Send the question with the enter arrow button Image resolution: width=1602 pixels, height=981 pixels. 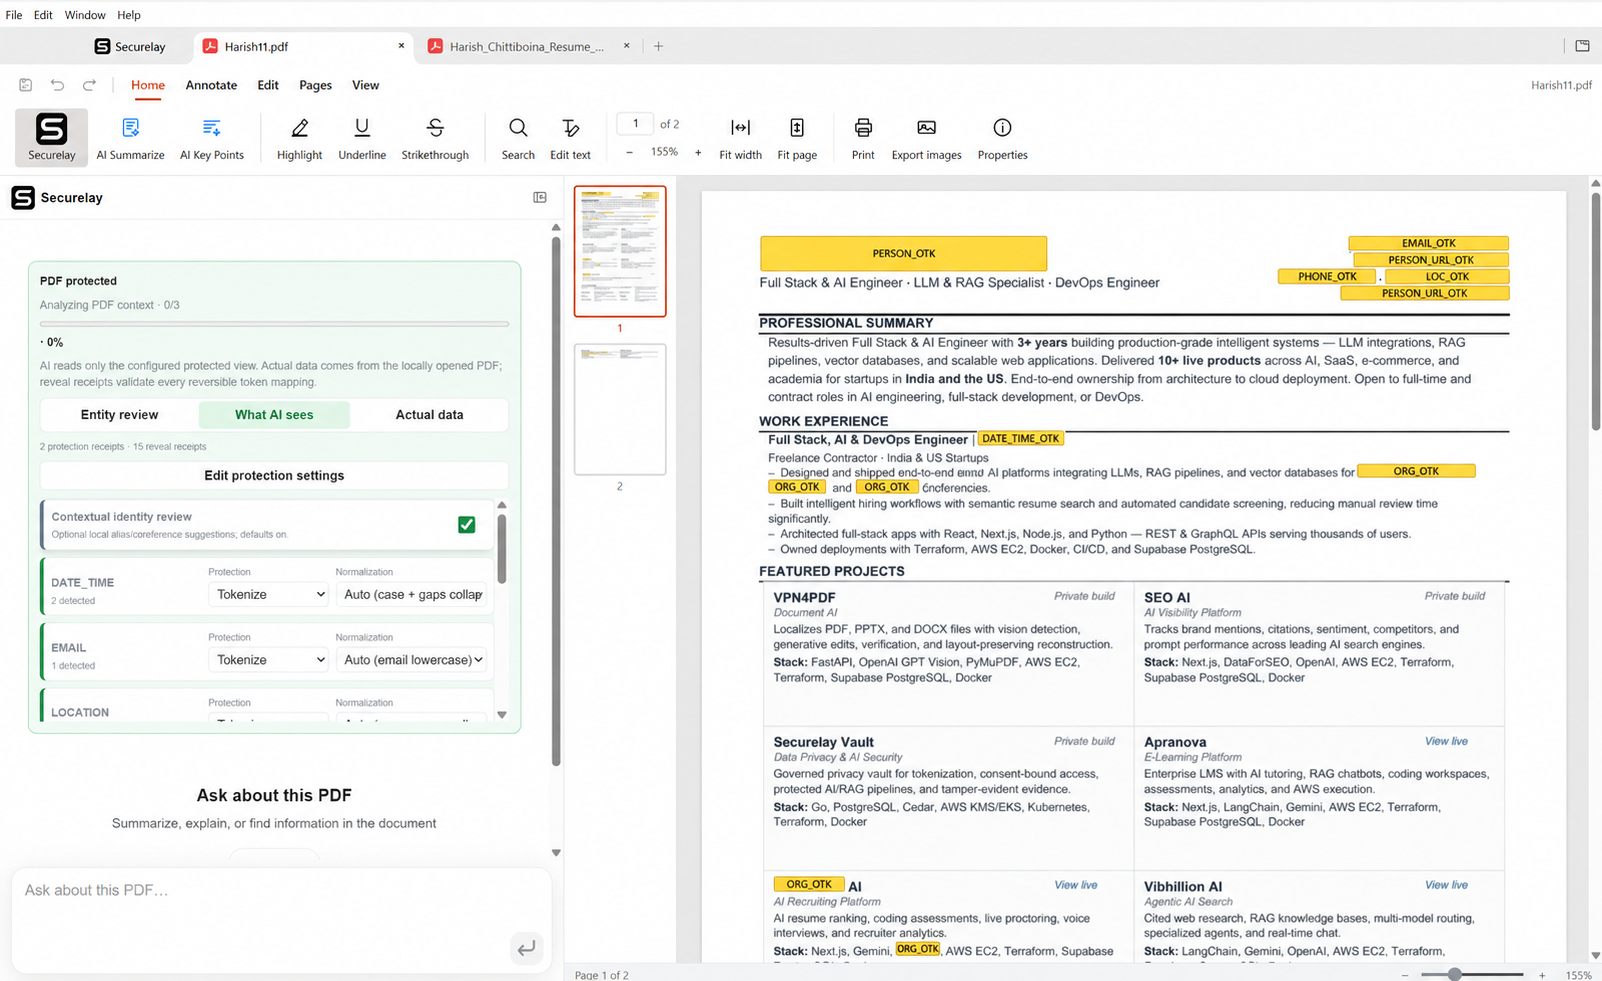click(526, 947)
